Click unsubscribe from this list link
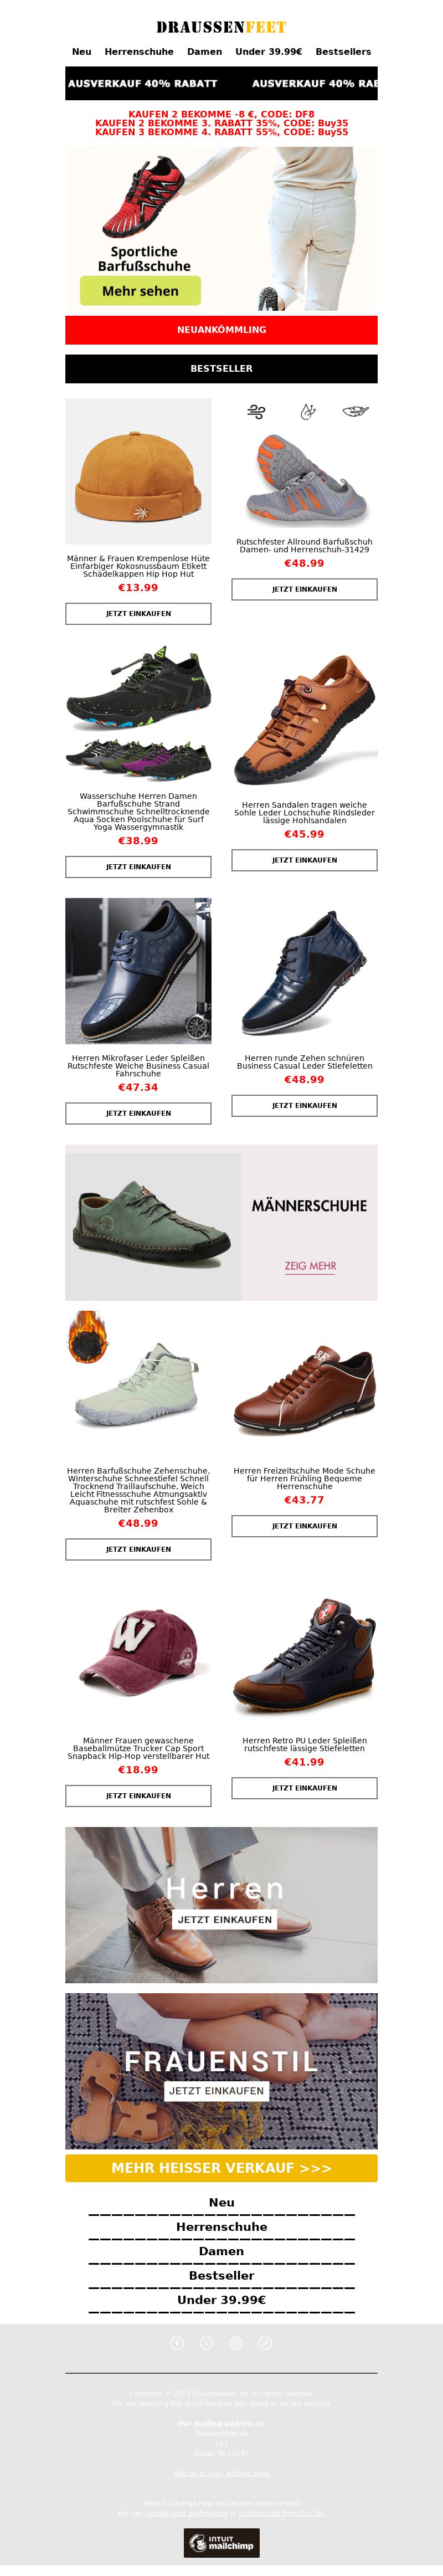443x2576 pixels. tap(281, 2513)
